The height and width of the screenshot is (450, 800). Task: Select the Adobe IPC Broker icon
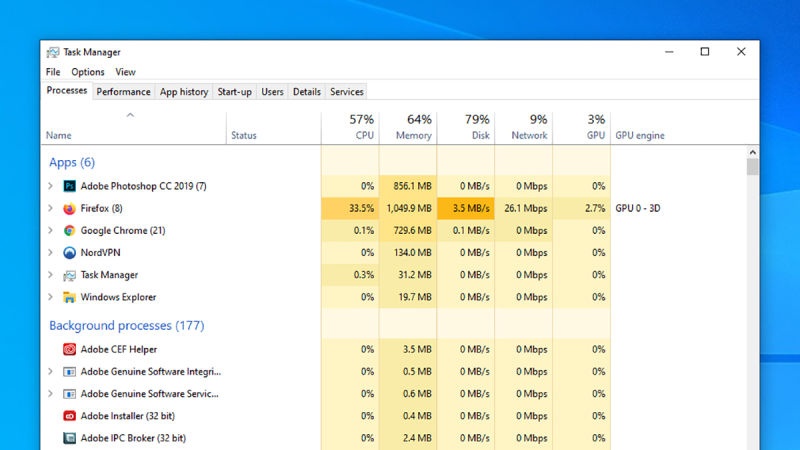tap(69, 438)
